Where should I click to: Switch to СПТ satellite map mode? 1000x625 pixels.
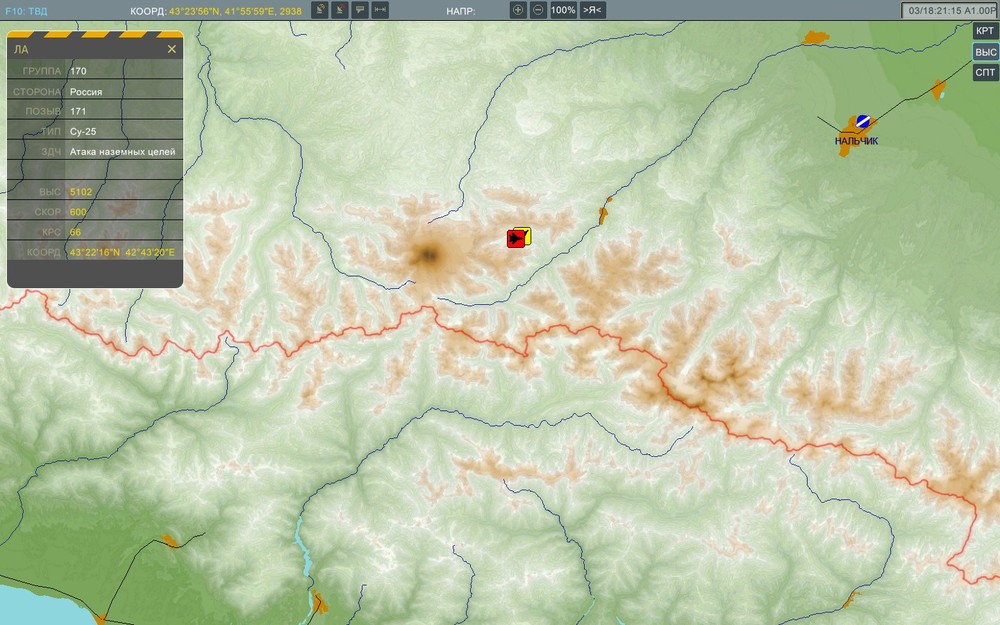[x=985, y=72]
